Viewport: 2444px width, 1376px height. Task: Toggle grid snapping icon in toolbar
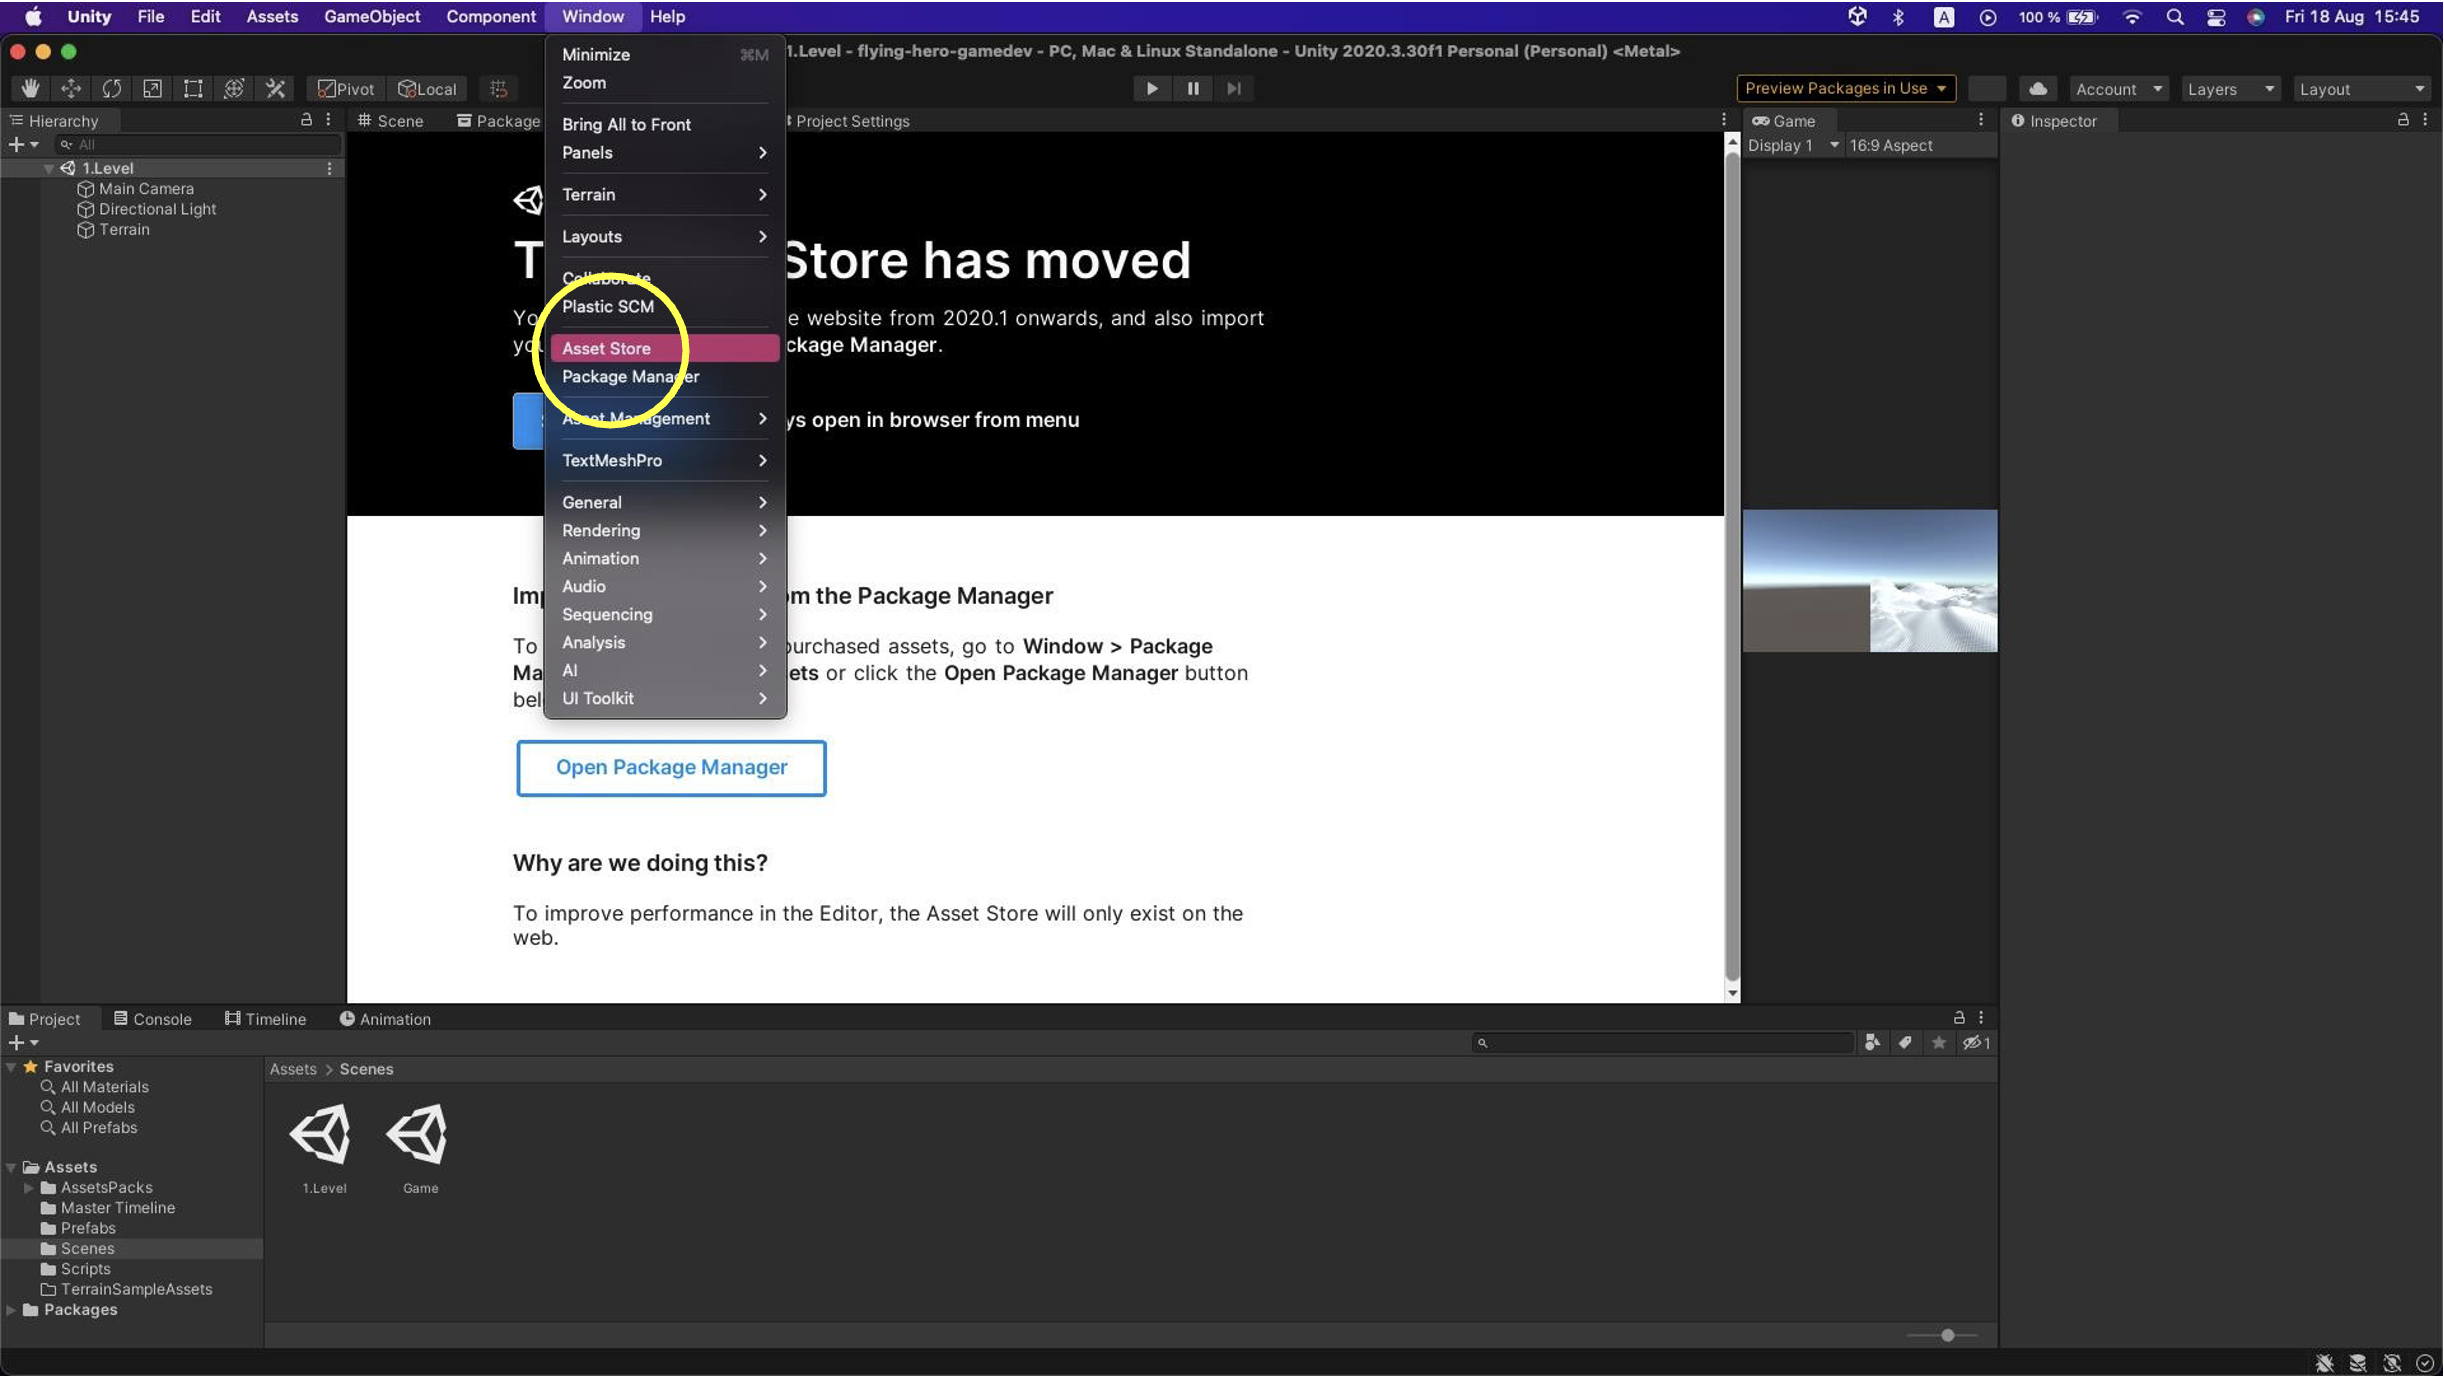(x=499, y=89)
